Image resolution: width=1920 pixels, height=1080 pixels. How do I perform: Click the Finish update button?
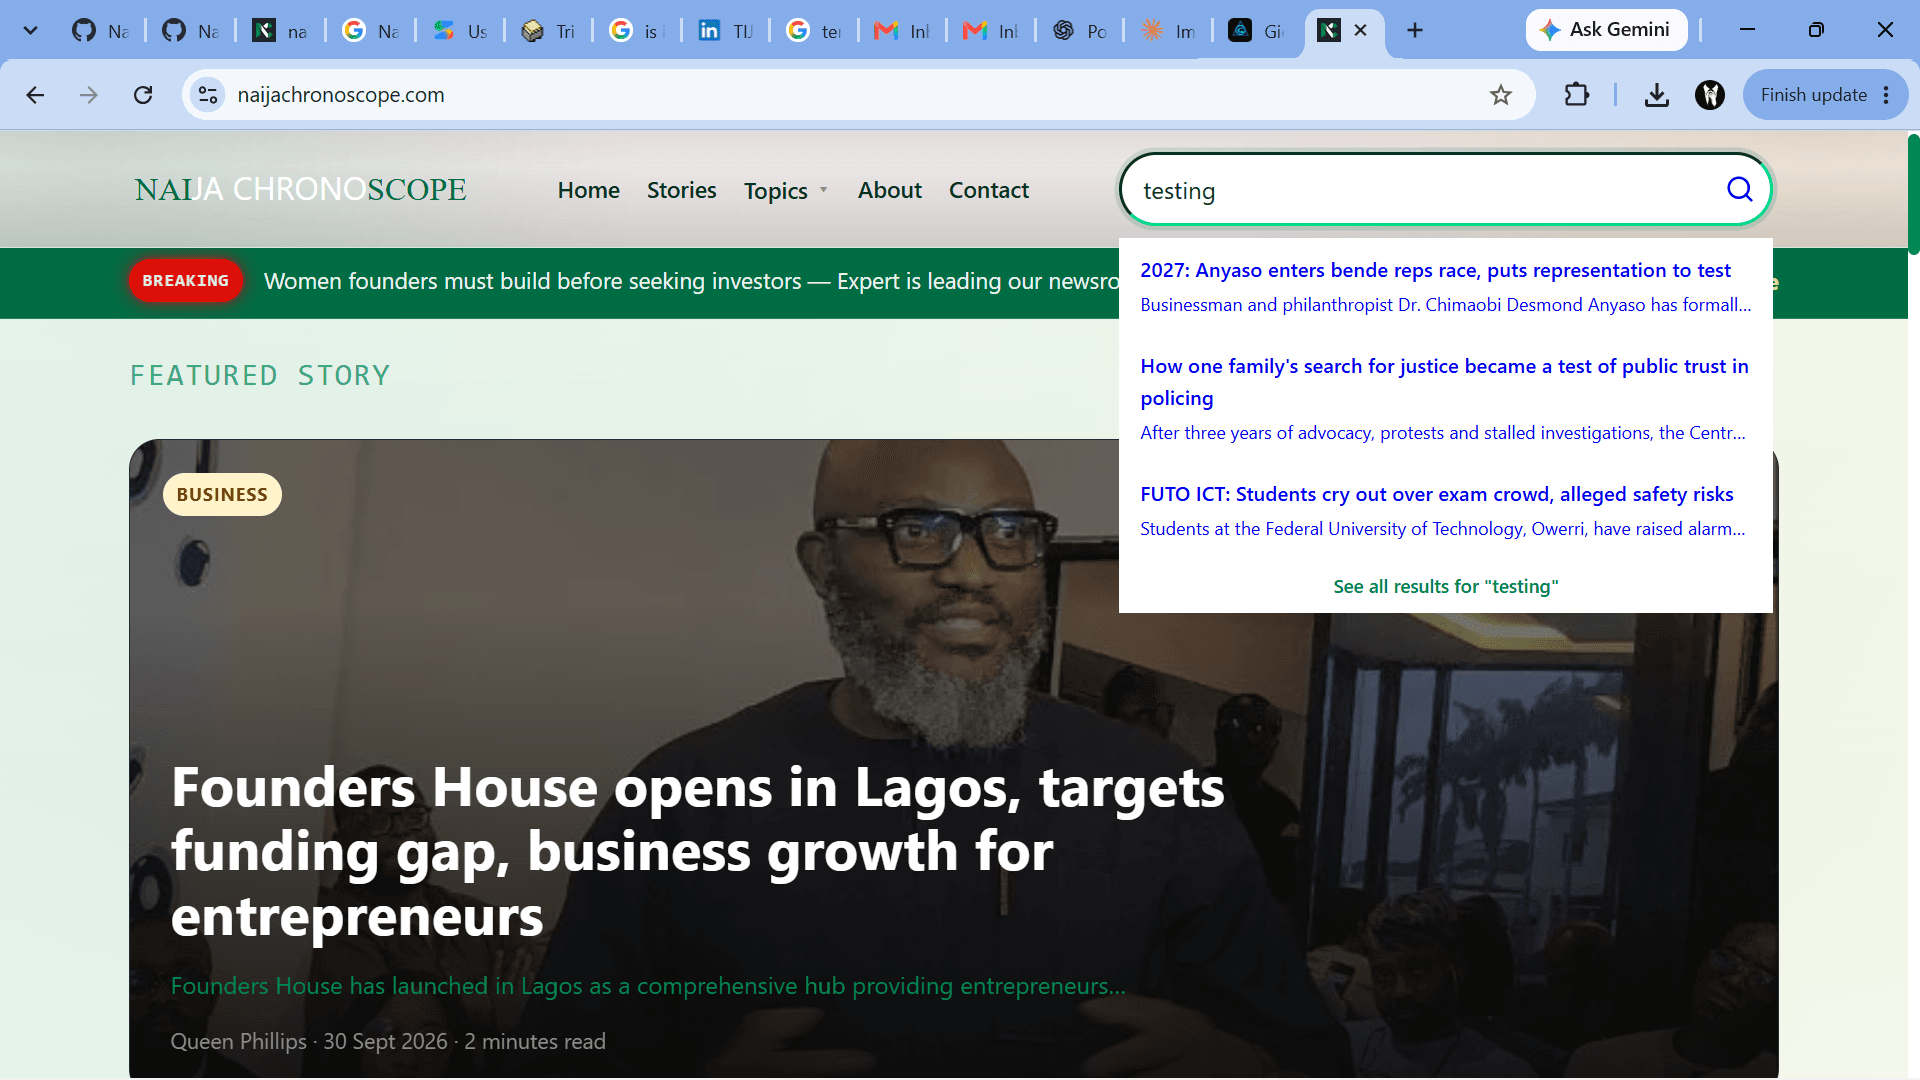point(1813,95)
